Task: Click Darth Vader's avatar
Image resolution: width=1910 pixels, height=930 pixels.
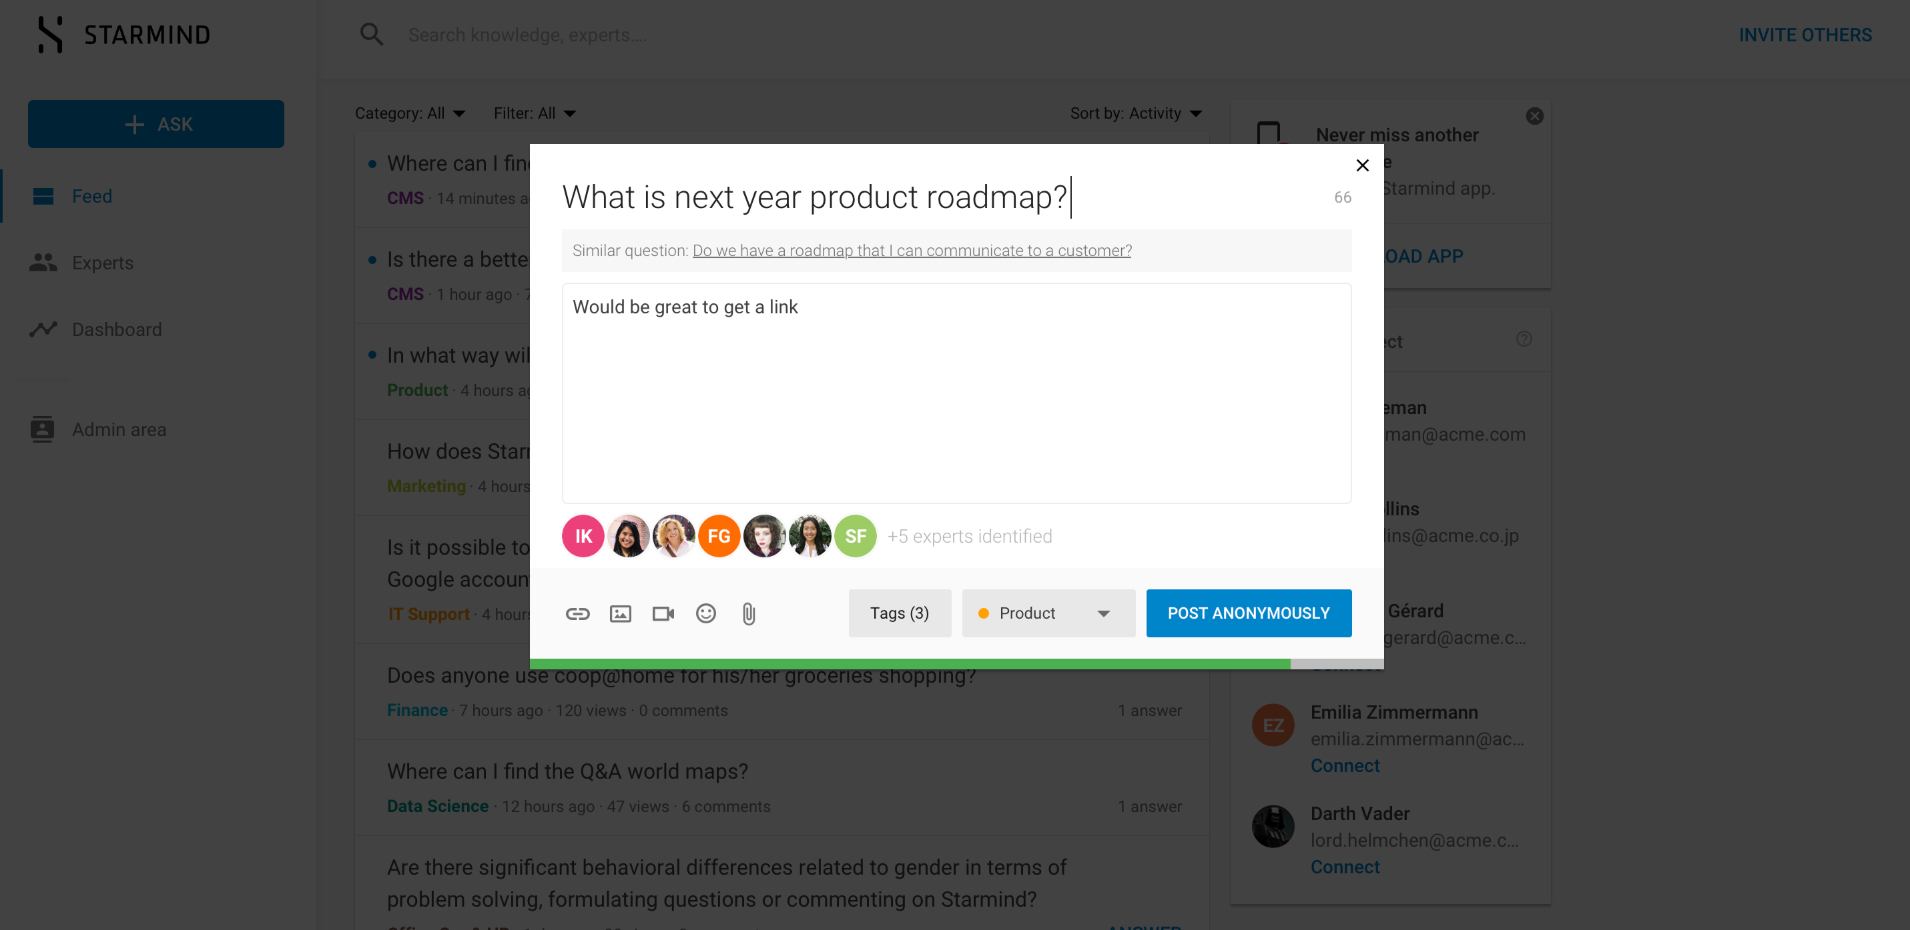Action: pos(1273,826)
